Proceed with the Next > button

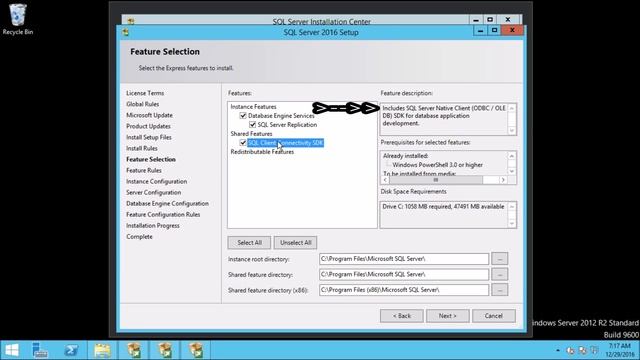coord(448,316)
